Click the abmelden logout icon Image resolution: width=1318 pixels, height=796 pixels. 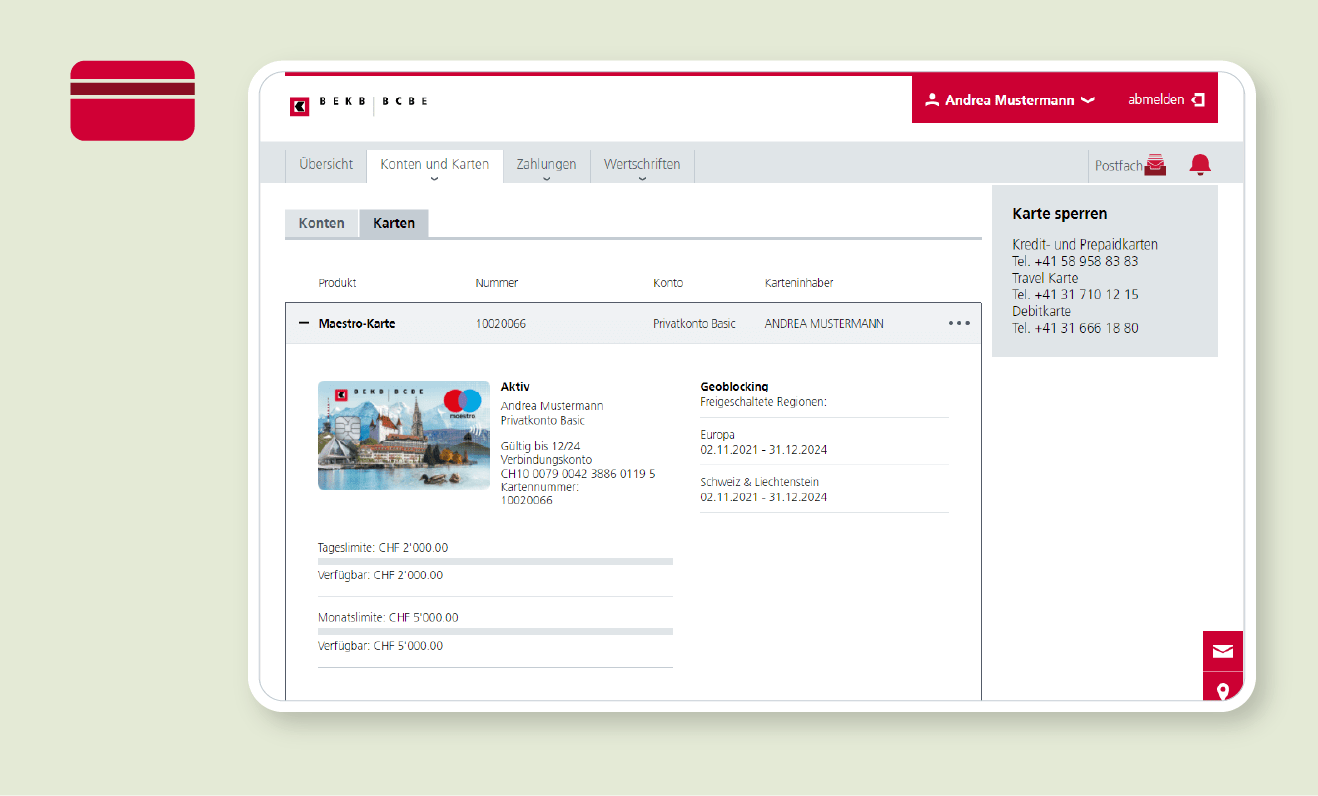[1198, 100]
